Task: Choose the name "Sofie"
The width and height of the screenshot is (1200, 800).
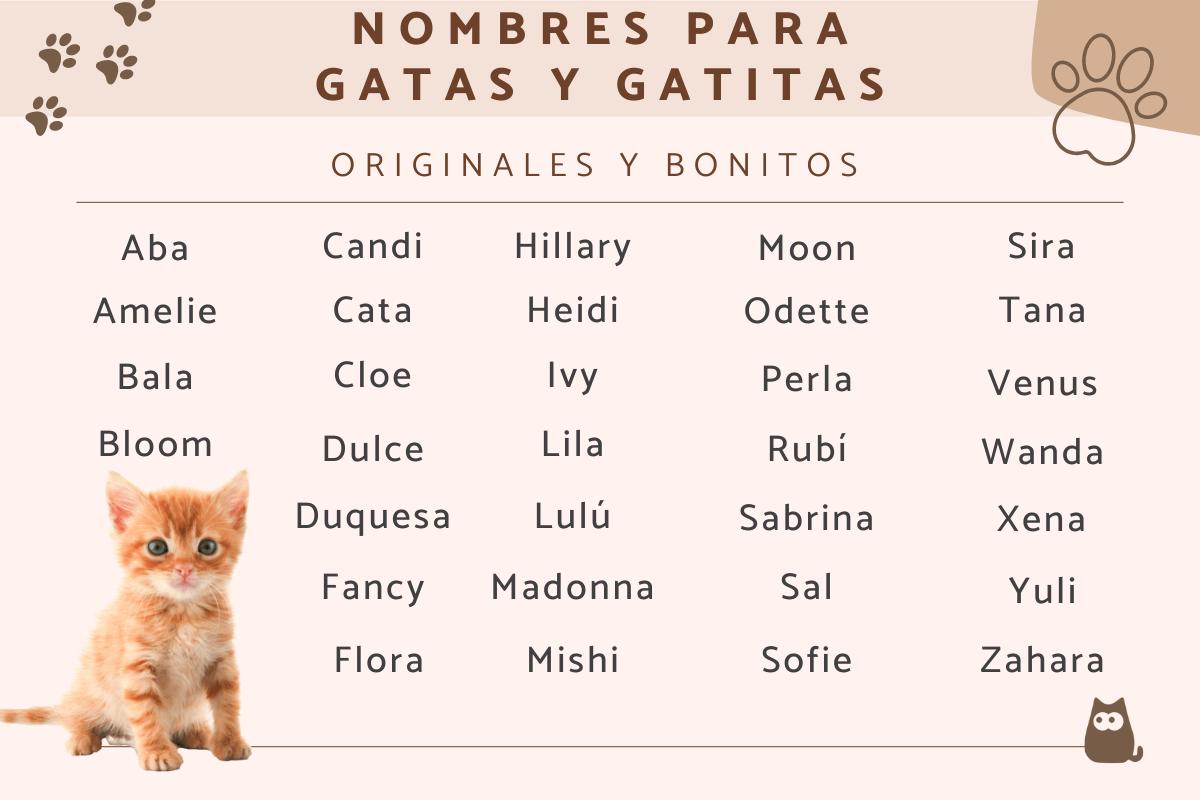Action: (807, 660)
